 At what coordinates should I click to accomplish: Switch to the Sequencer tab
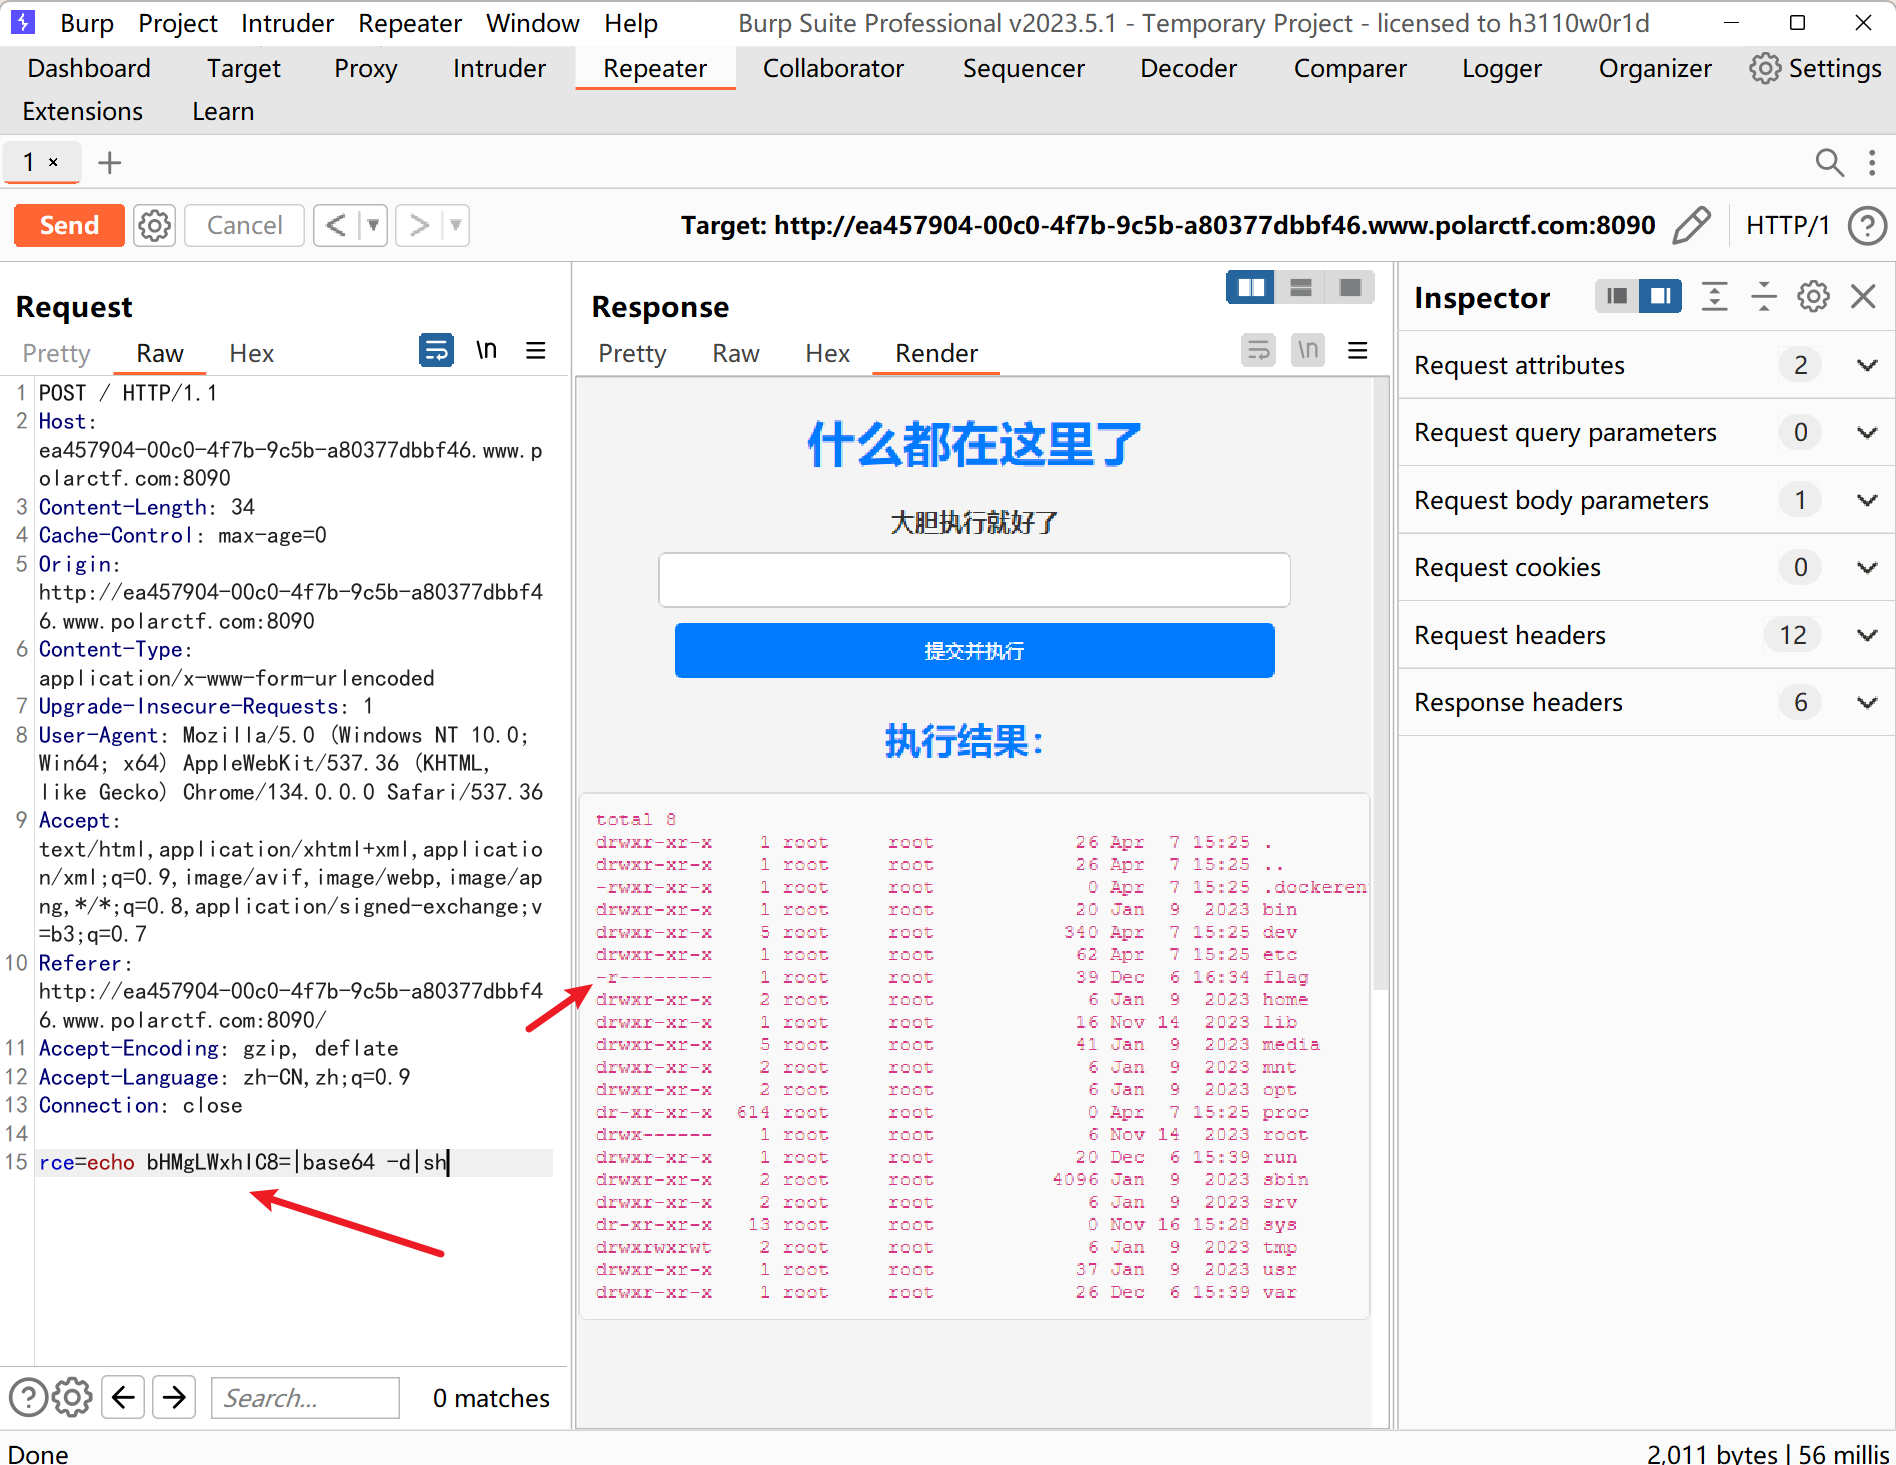click(x=1023, y=68)
